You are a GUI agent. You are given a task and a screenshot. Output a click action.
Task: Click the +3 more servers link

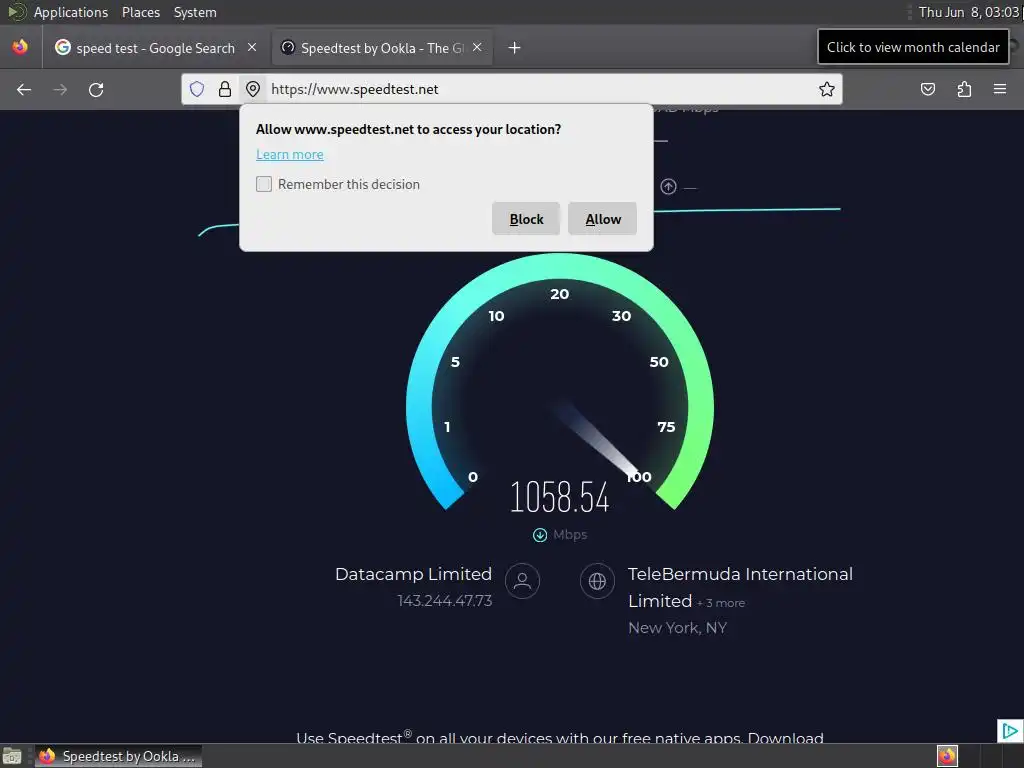click(x=721, y=603)
